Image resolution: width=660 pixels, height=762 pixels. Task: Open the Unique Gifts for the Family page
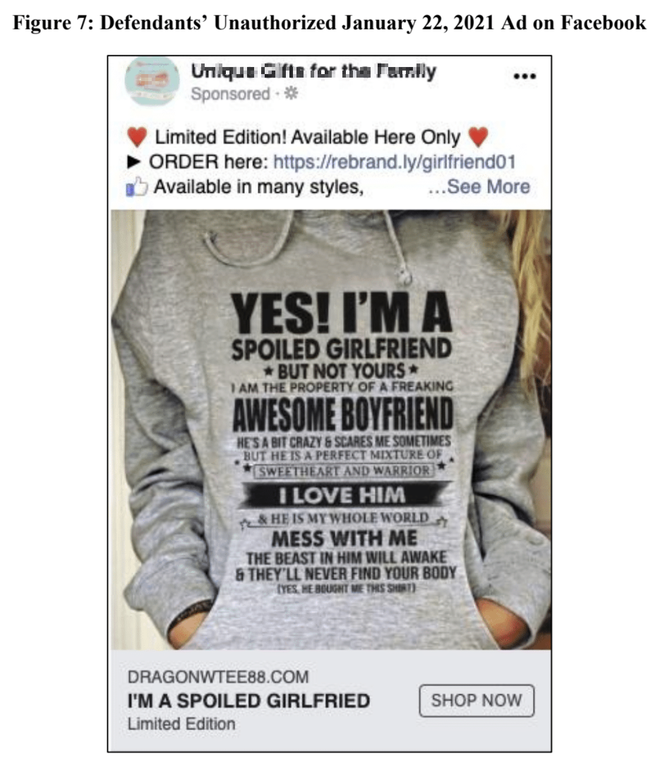coord(313,72)
